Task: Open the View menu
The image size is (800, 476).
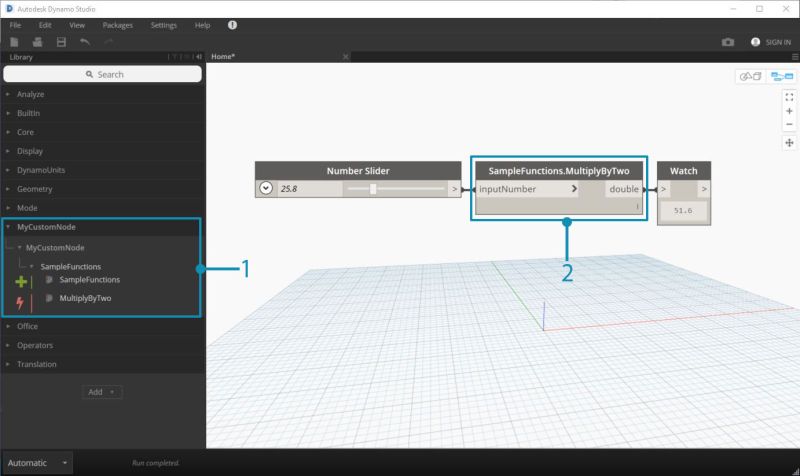Action: (77, 25)
